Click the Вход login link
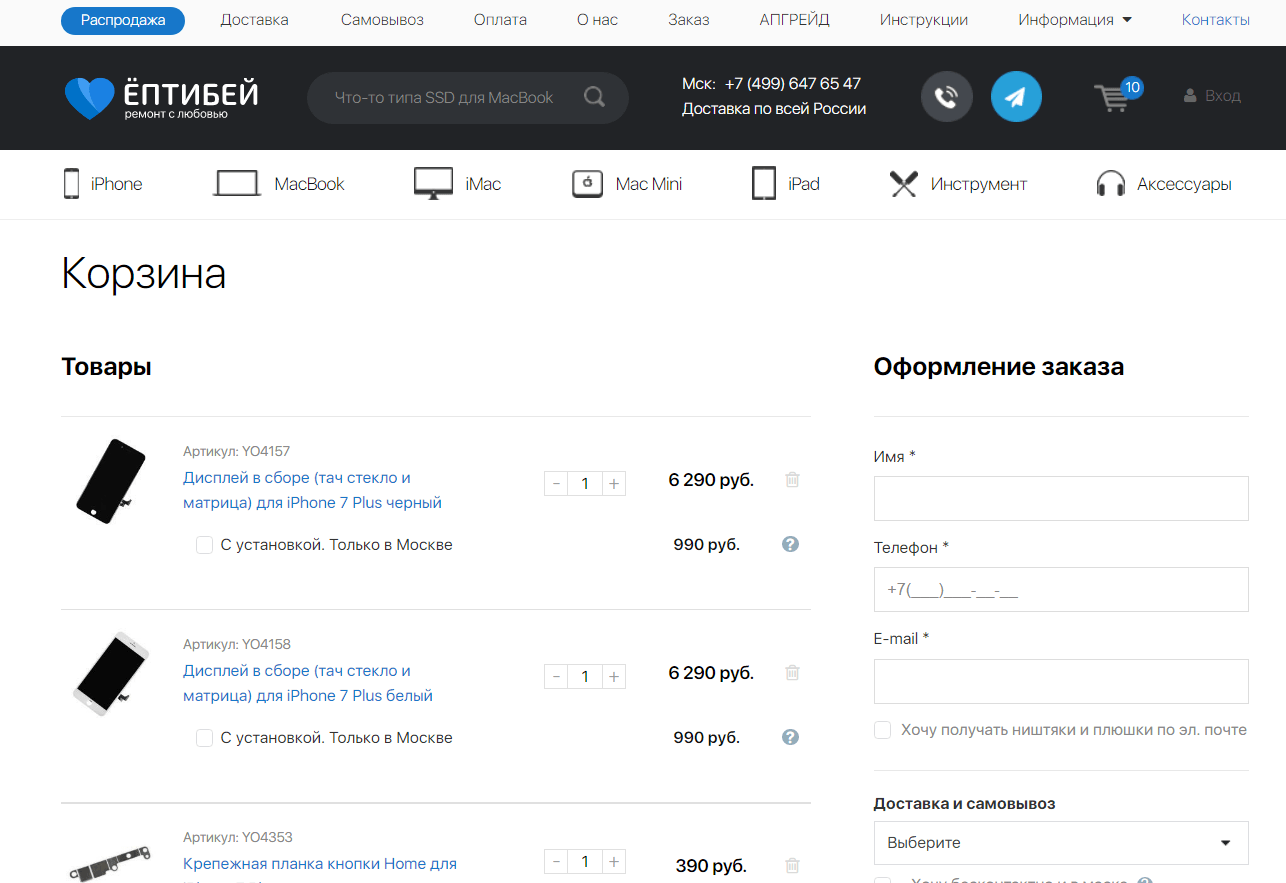 tap(1223, 96)
